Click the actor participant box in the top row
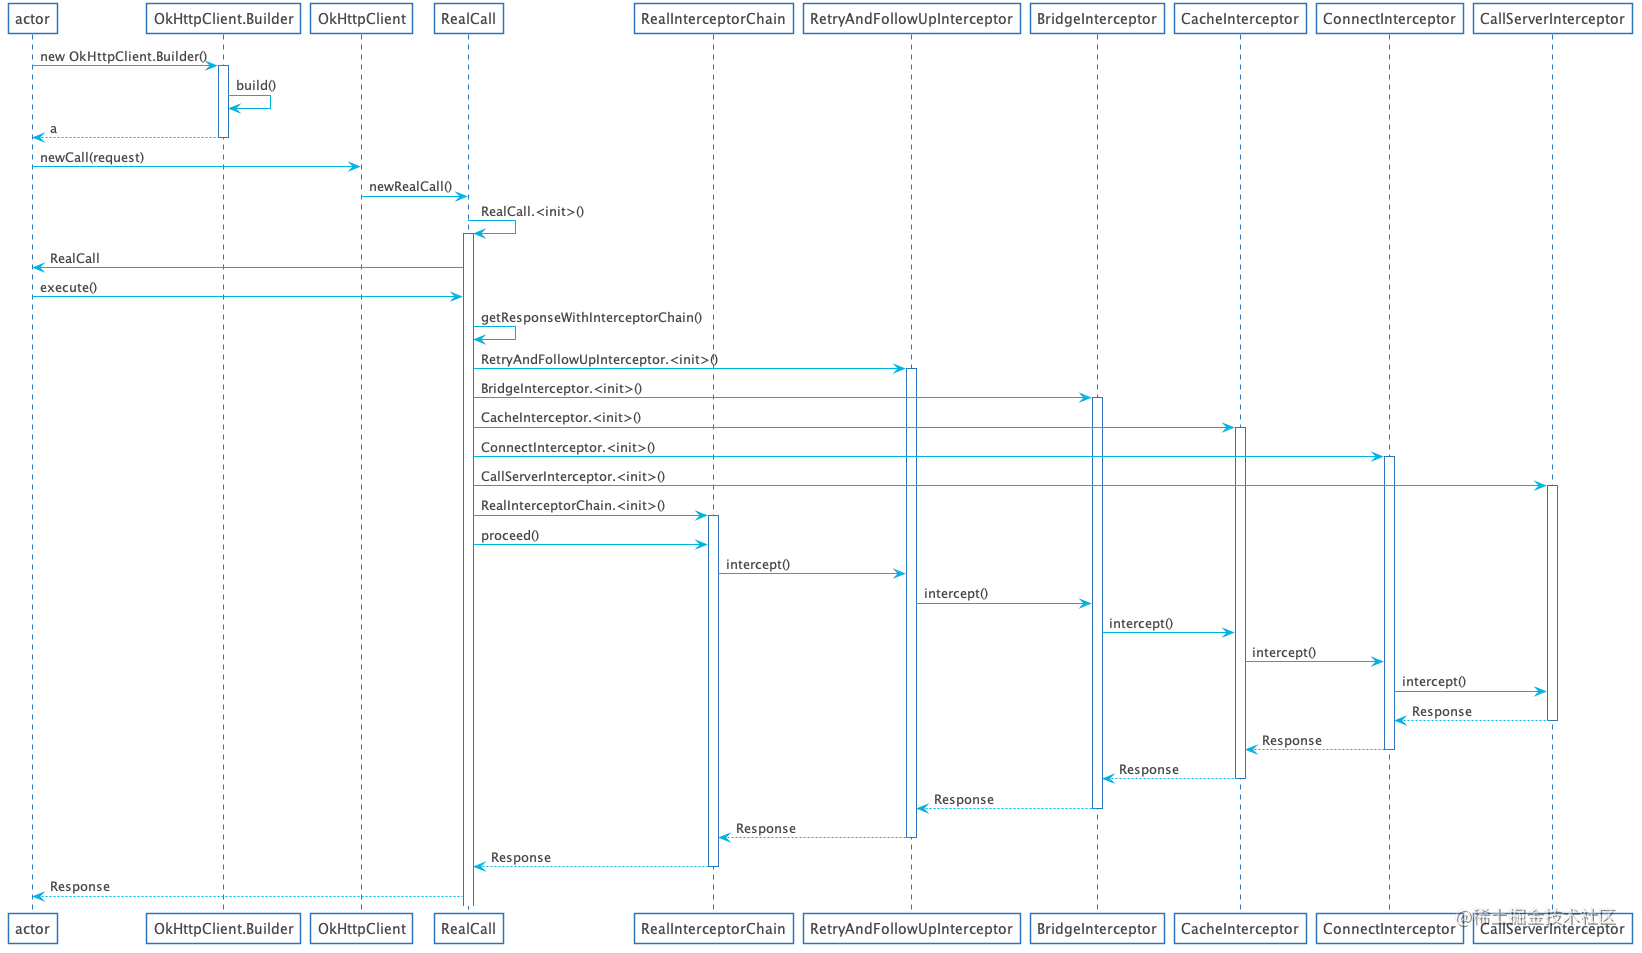1642x953 pixels. click(x=32, y=19)
